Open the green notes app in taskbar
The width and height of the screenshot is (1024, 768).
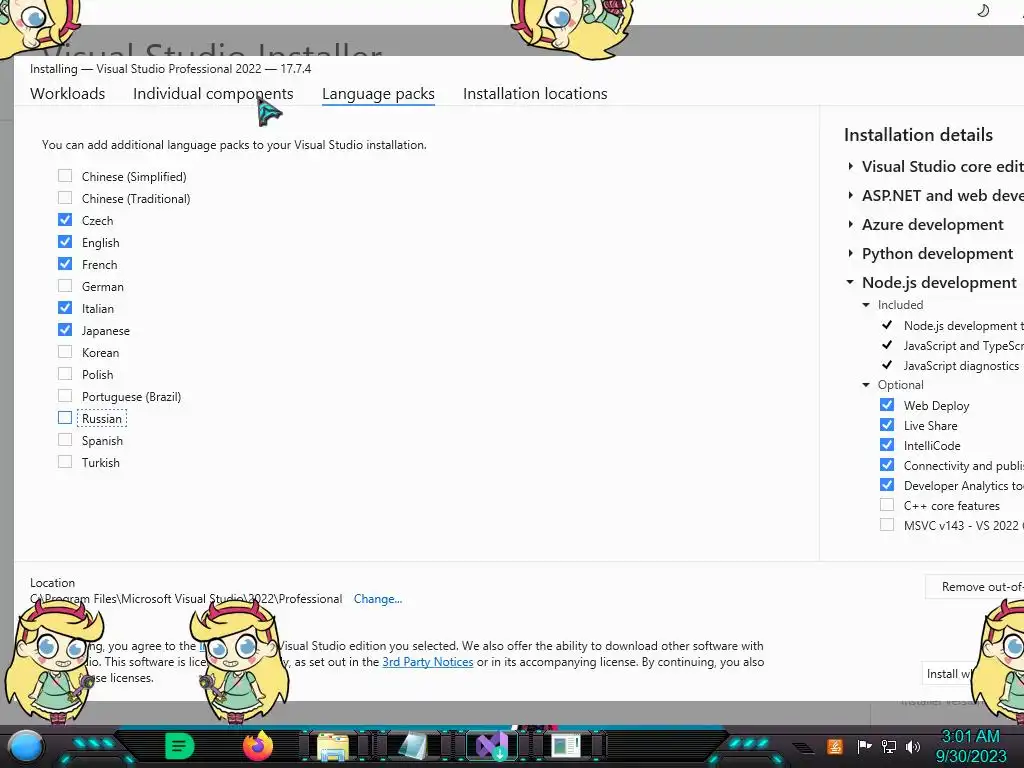[x=180, y=746]
